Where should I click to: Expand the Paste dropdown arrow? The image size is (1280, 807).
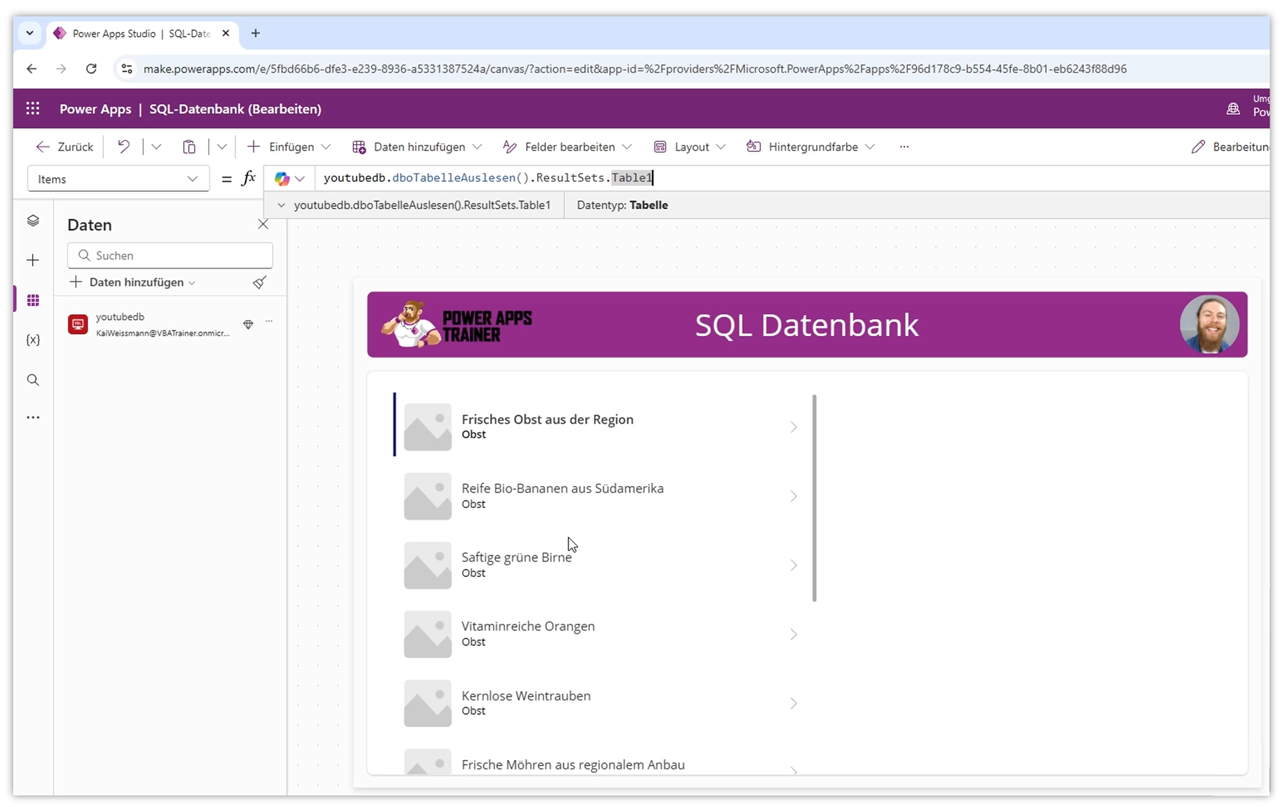pos(221,147)
